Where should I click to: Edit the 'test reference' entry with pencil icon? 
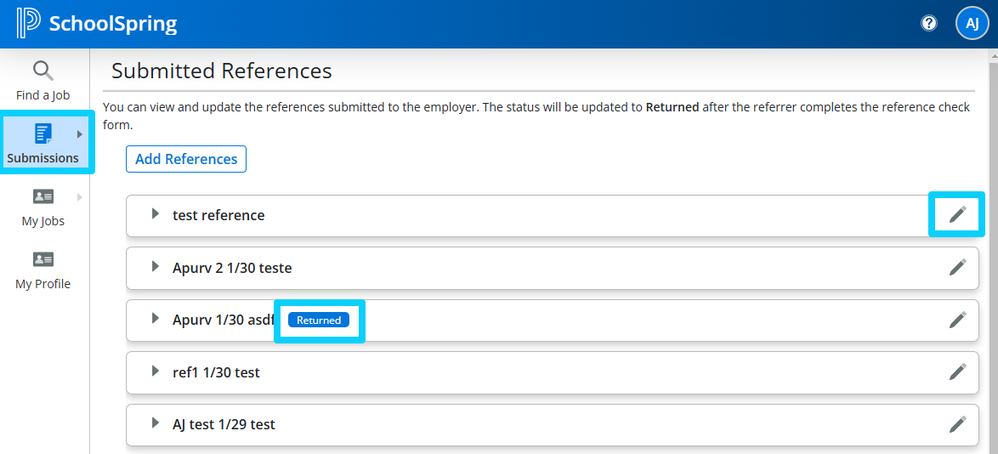(957, 214)
